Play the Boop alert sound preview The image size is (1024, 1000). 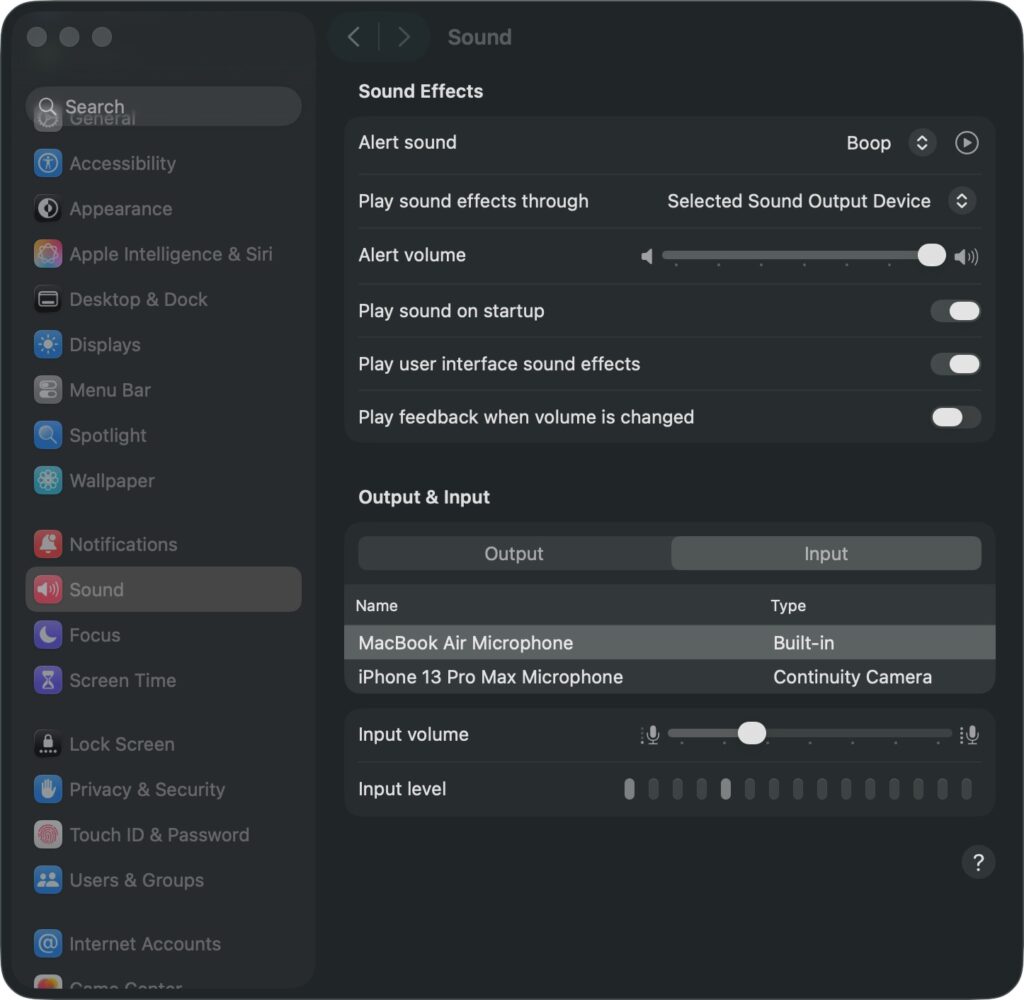point(967,142)
